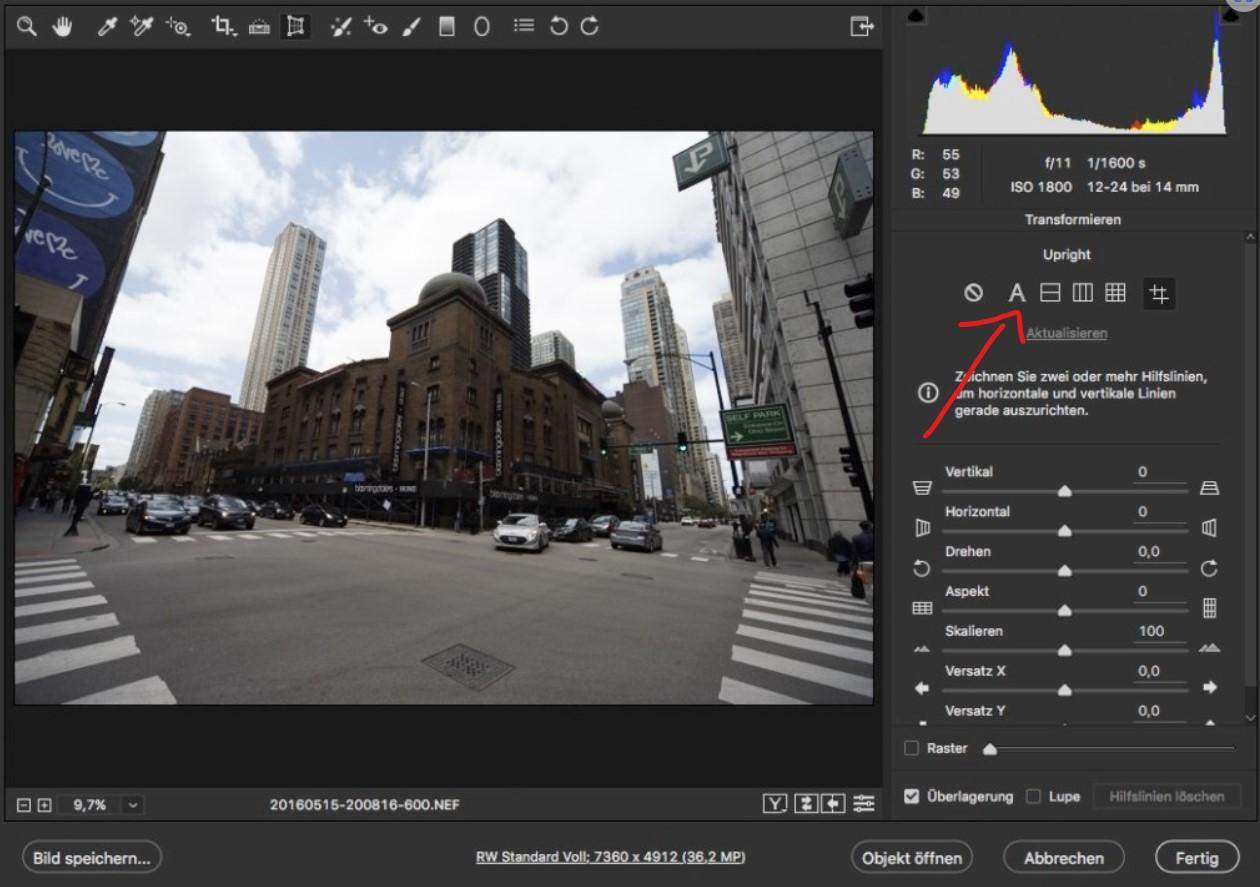
Task: Select the Crop tool
Action: [x=223, y=27]
